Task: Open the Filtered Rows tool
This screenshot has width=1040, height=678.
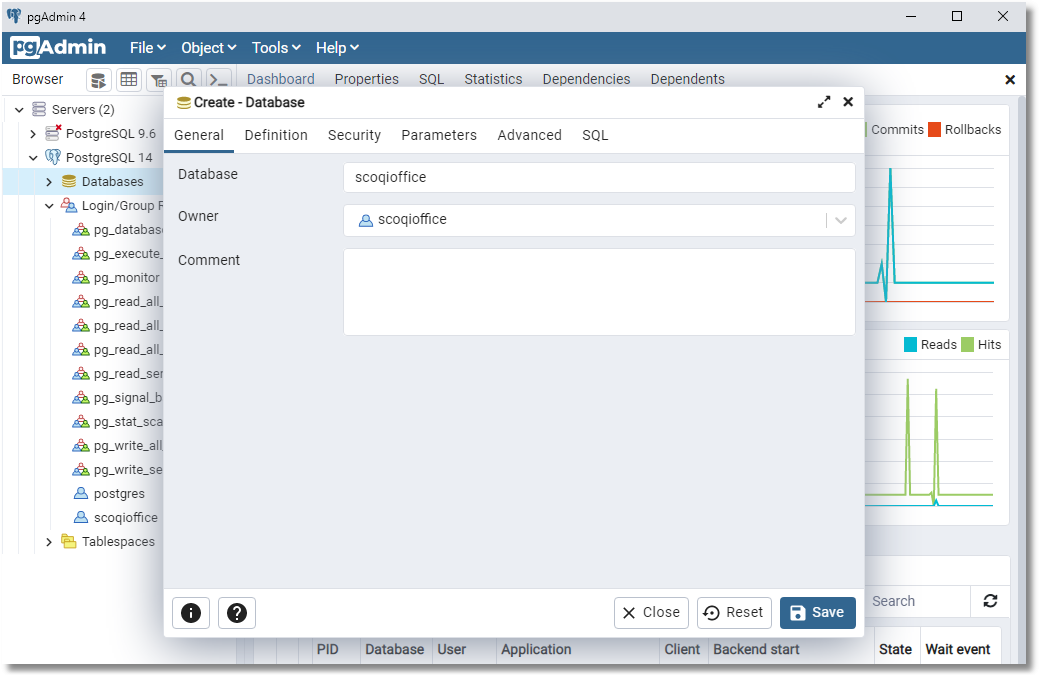Action: pyautogui.click(x=158, y=79)
